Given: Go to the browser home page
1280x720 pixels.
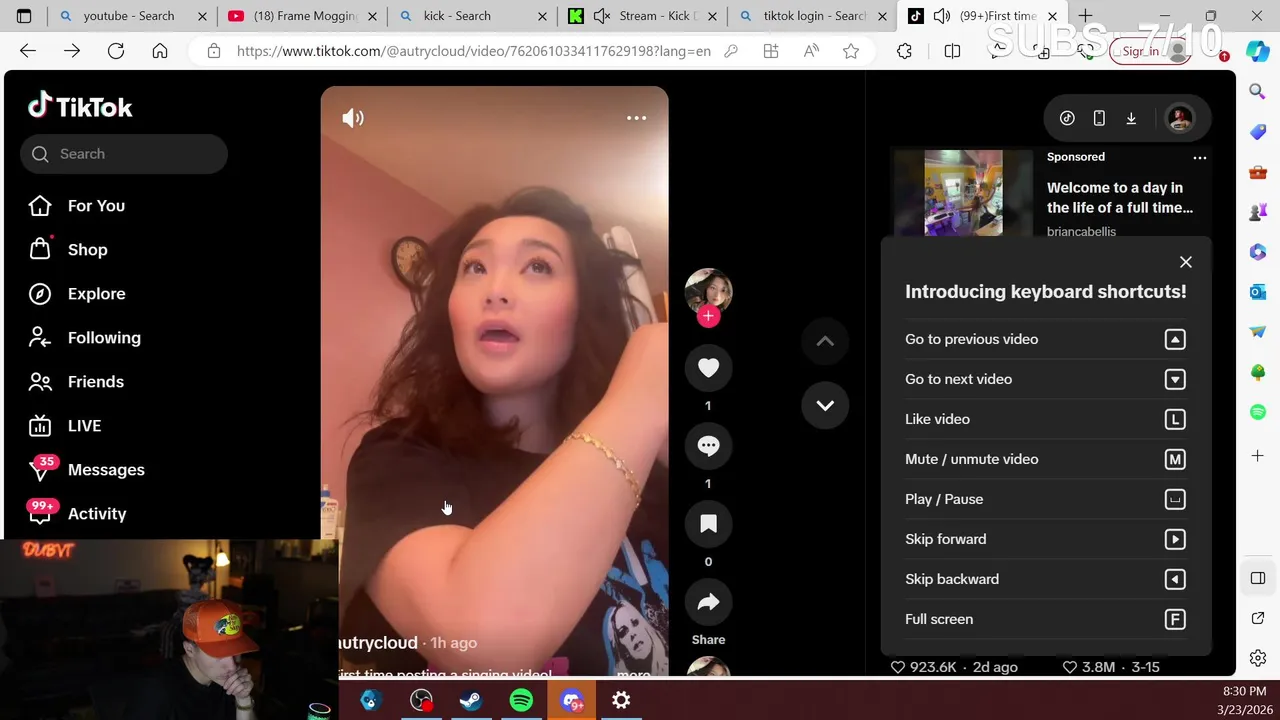Looking at the screenshot, I should pos(160,51).
